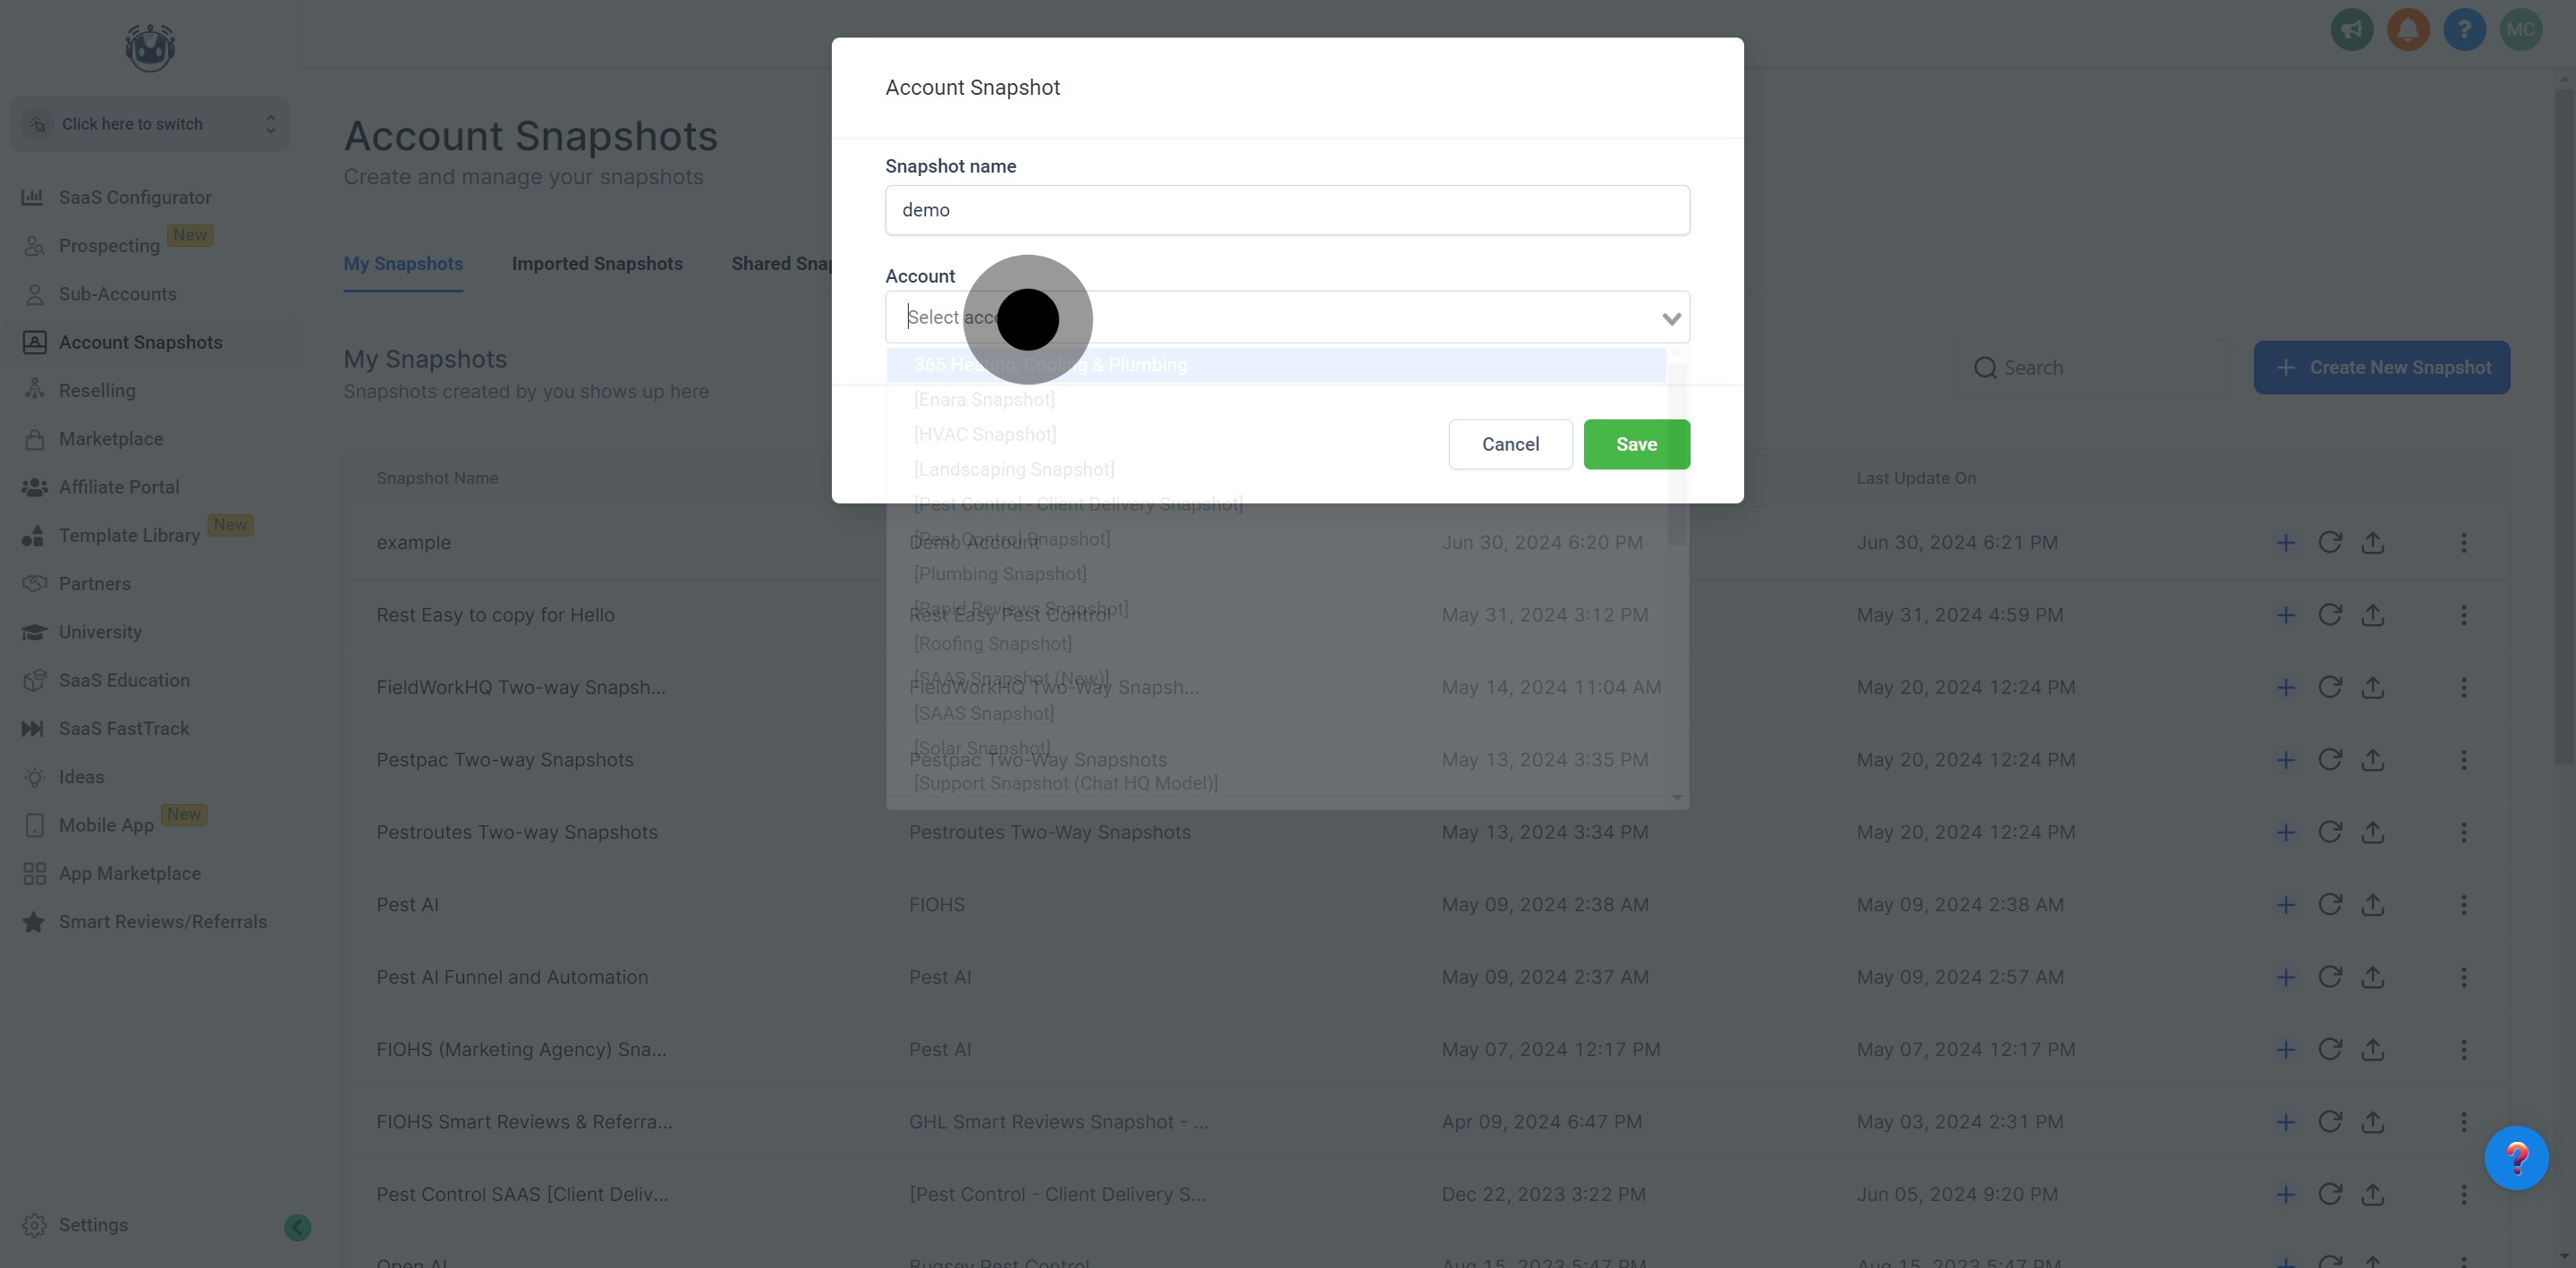2576x1268 pixels.
Task: Click share upload icon for Pest AI row
Action: pyautogui.click(x=2372, y=905)
